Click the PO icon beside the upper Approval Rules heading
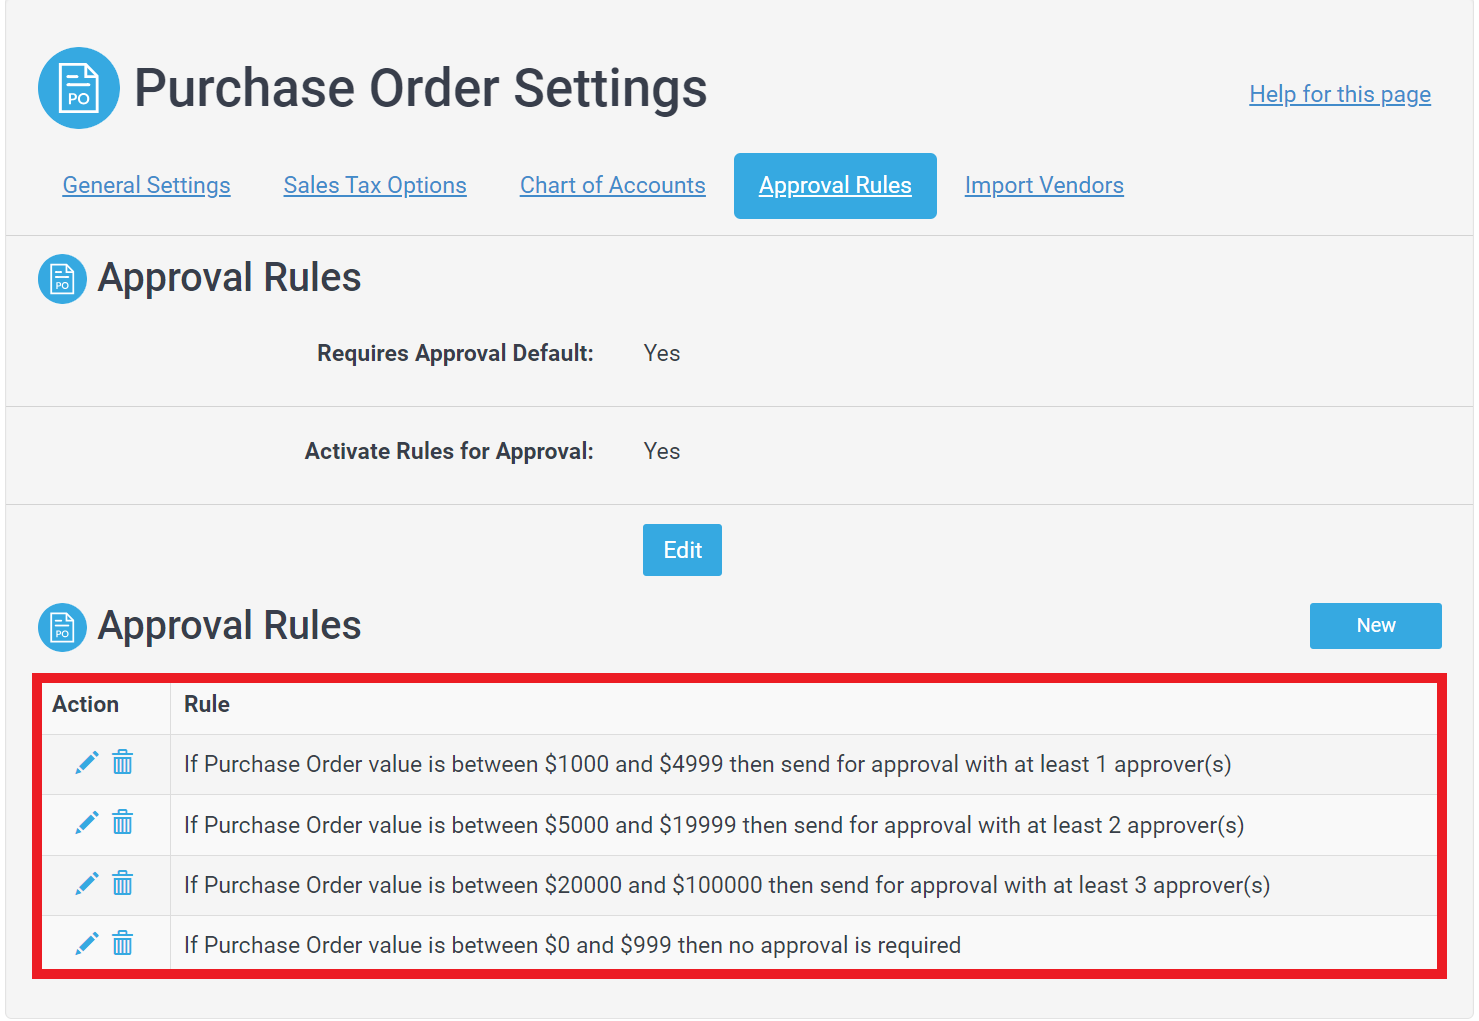 [x=62, y=279]
